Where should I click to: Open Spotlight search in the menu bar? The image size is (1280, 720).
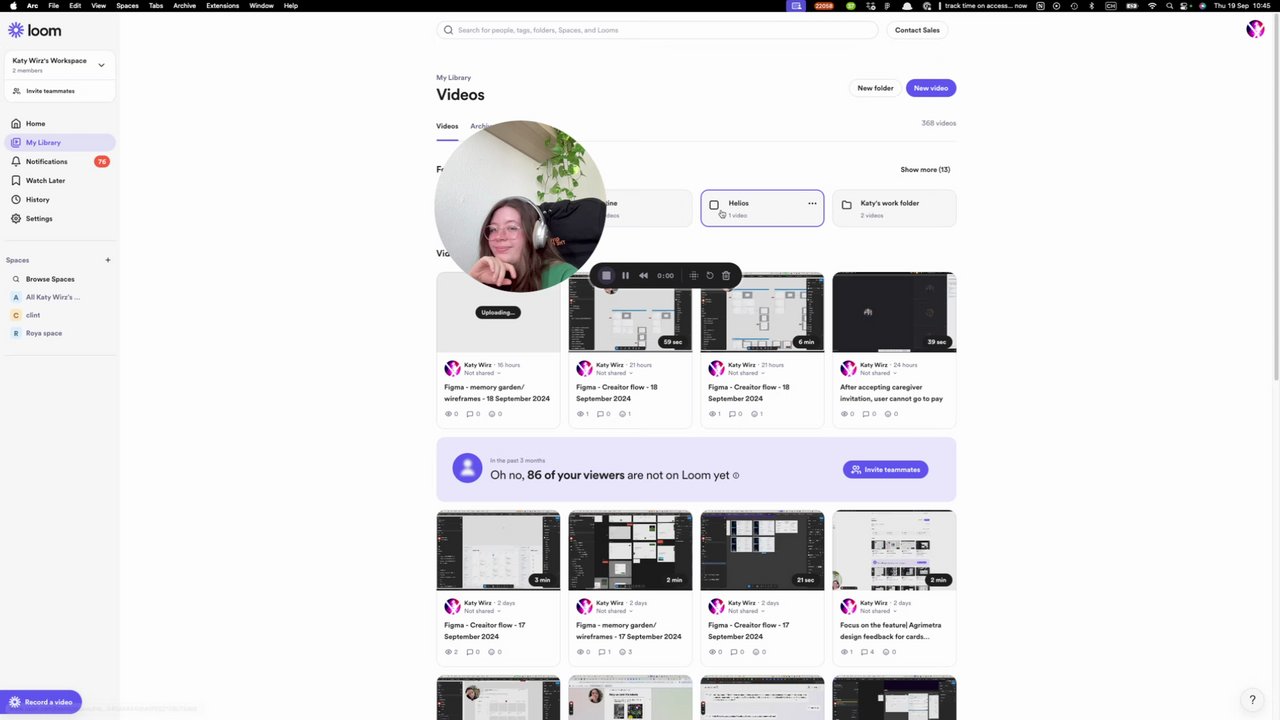tap(1168, 6)
